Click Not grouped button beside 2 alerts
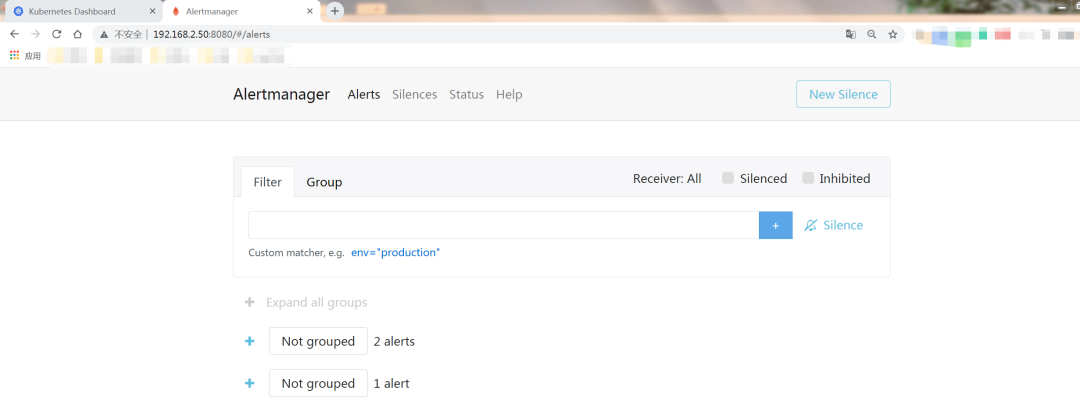 pyautogui.click(x=318, y=341)
